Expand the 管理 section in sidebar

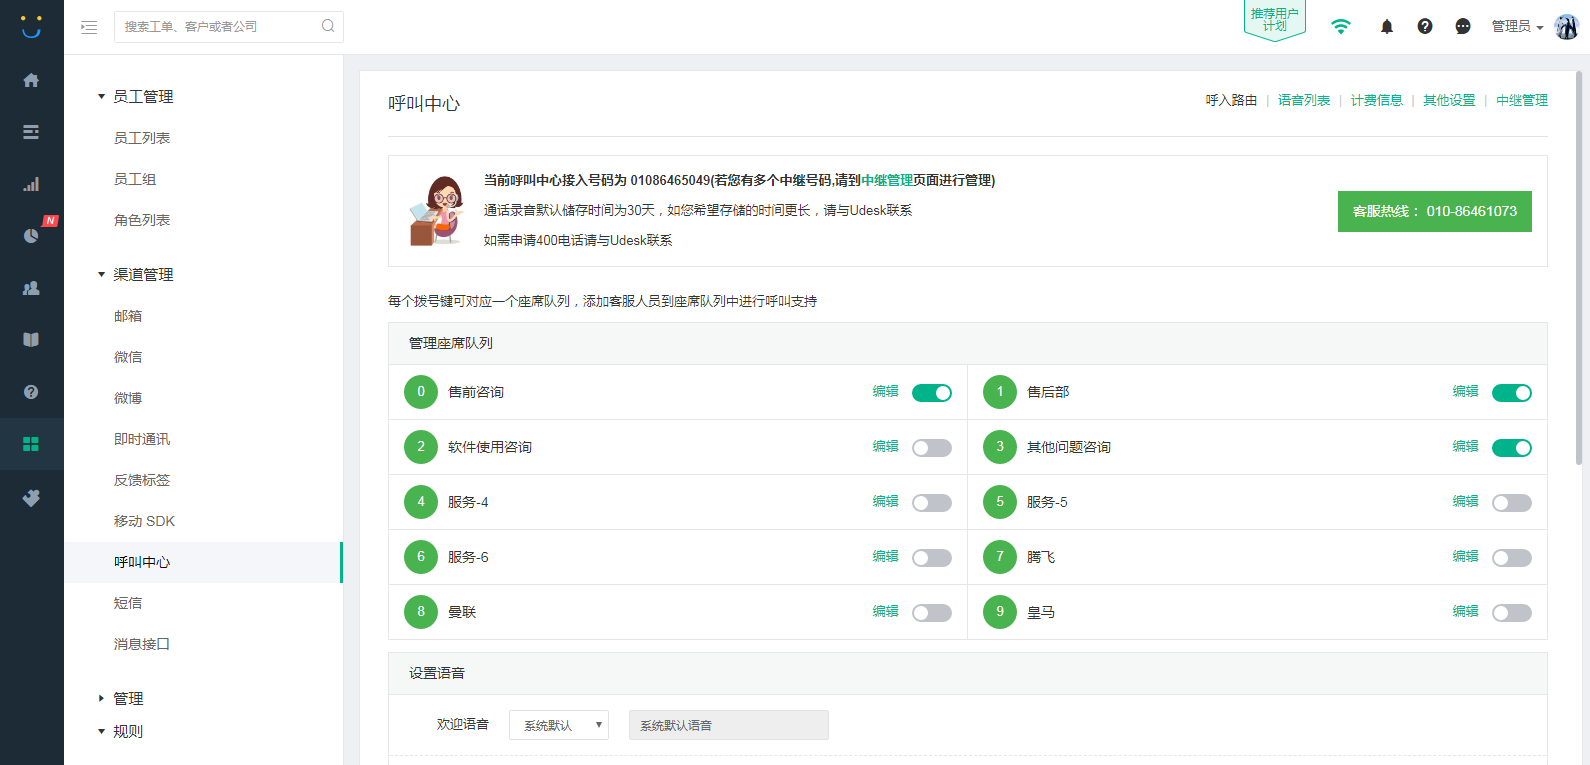point(101,699)
